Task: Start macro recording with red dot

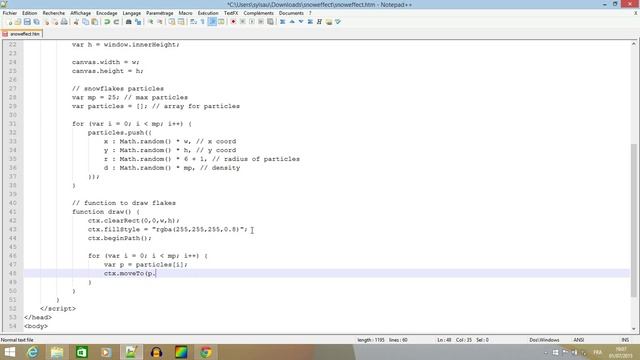Action: [233, 22]
